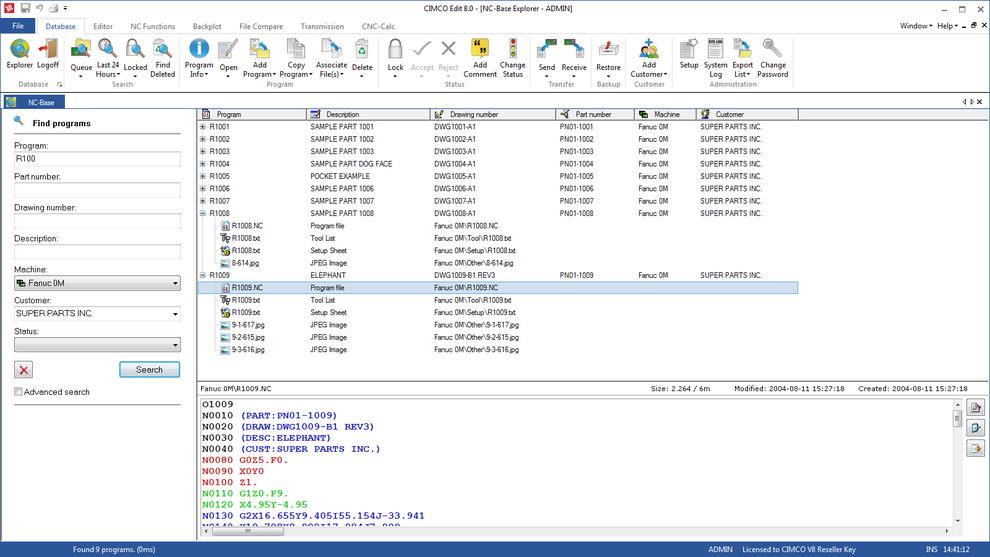Sort by the Description column header
The width and height of the screenshot is (990, 557).
368,114
